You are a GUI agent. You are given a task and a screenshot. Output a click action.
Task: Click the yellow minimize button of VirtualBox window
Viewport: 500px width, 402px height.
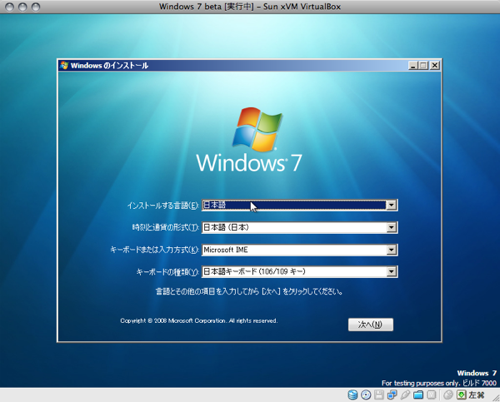[22, 7]
